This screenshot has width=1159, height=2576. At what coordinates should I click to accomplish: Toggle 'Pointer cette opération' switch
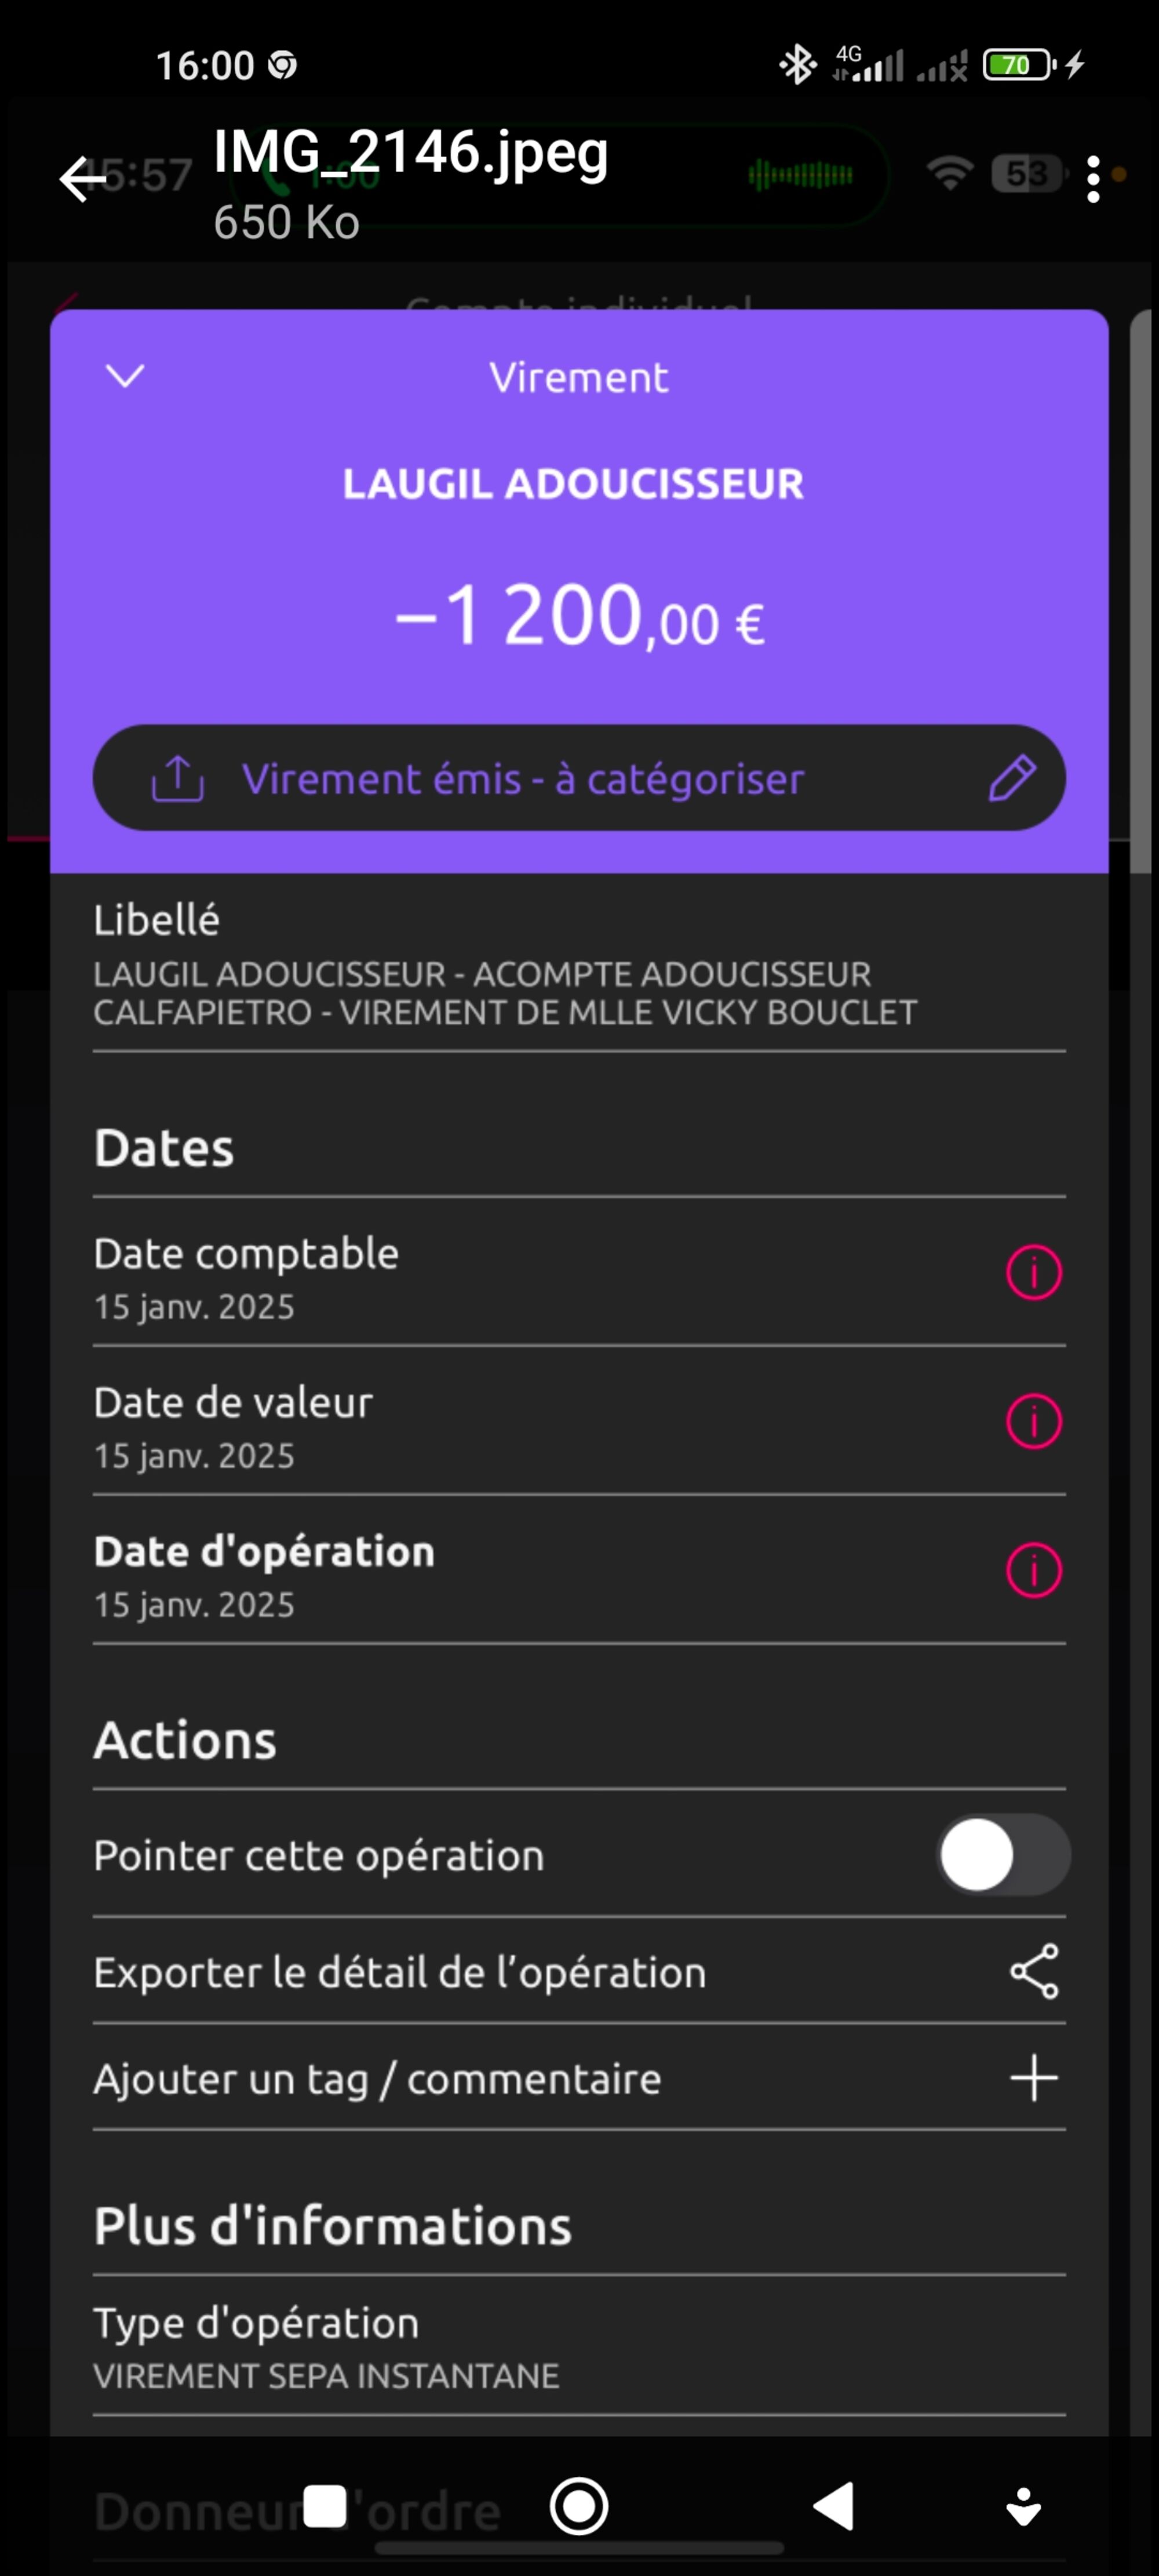(x=1003, y=1855)
